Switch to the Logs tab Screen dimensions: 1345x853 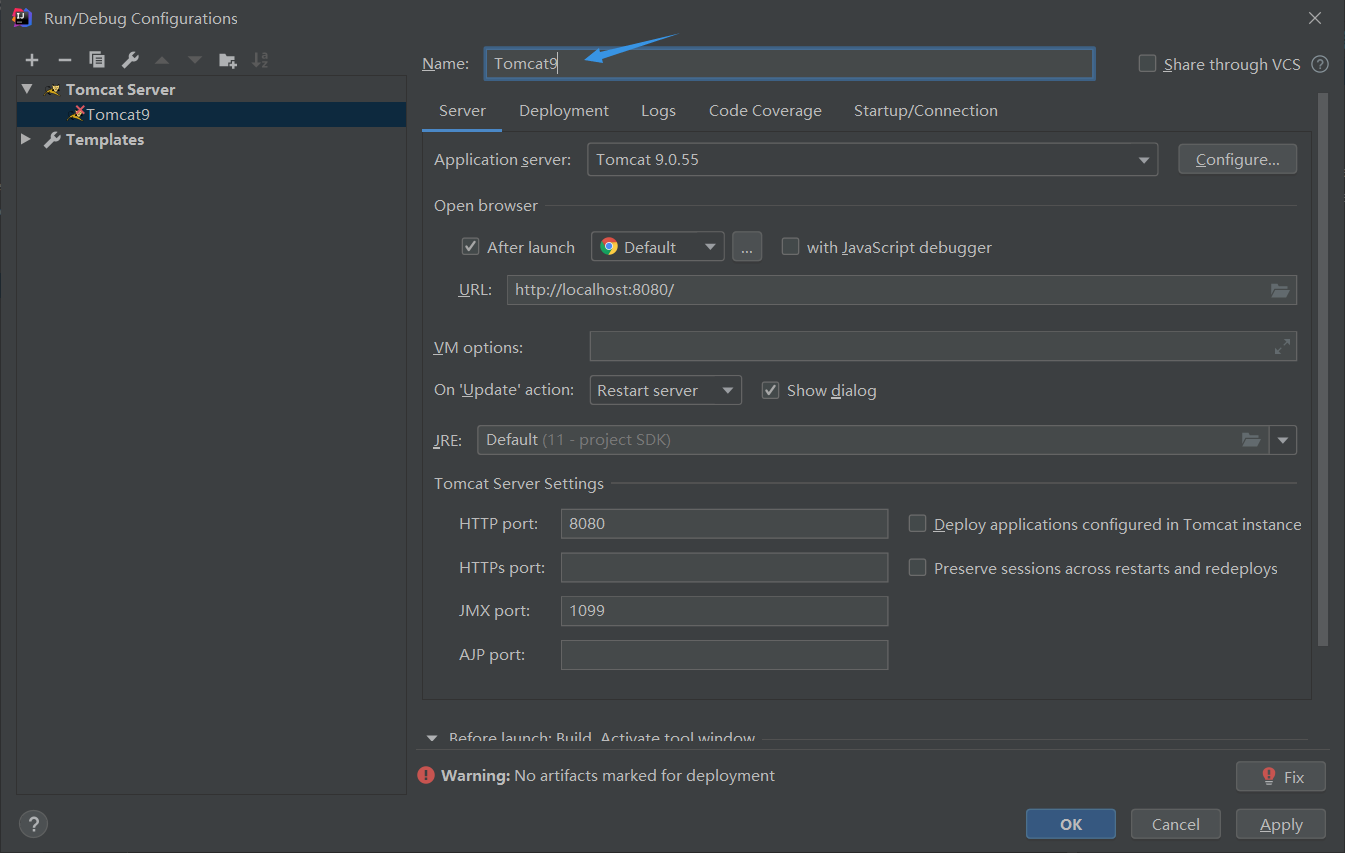(658, 111)
